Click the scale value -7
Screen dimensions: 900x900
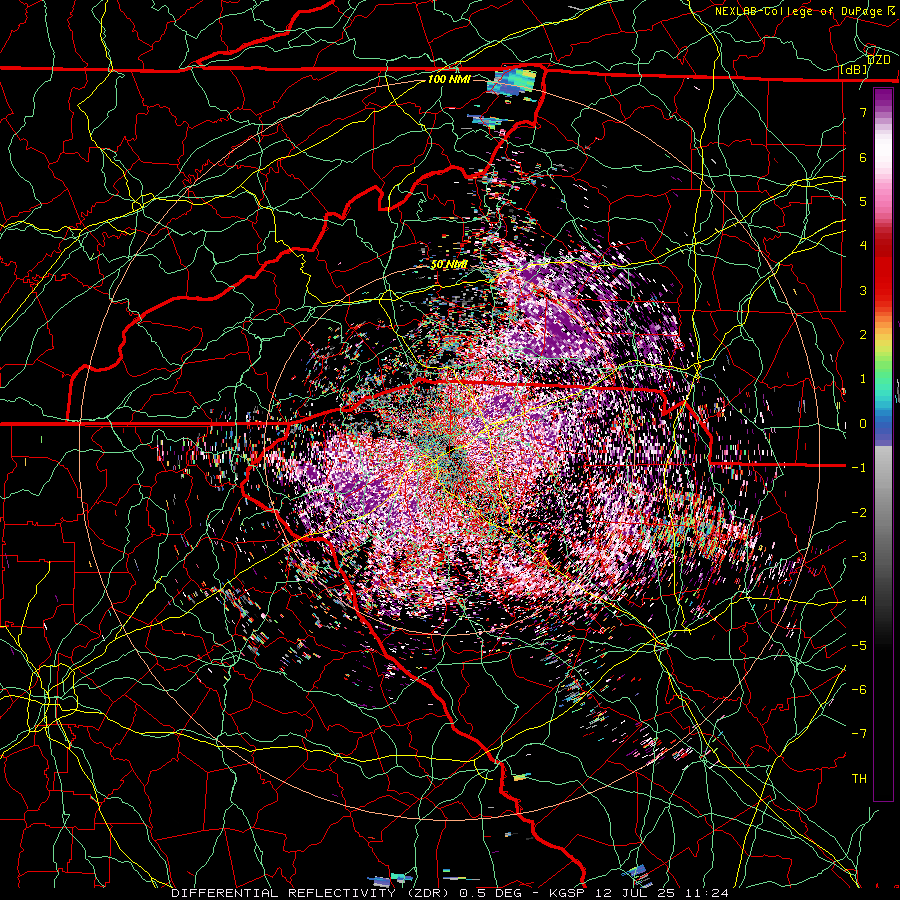click(859, 734)
